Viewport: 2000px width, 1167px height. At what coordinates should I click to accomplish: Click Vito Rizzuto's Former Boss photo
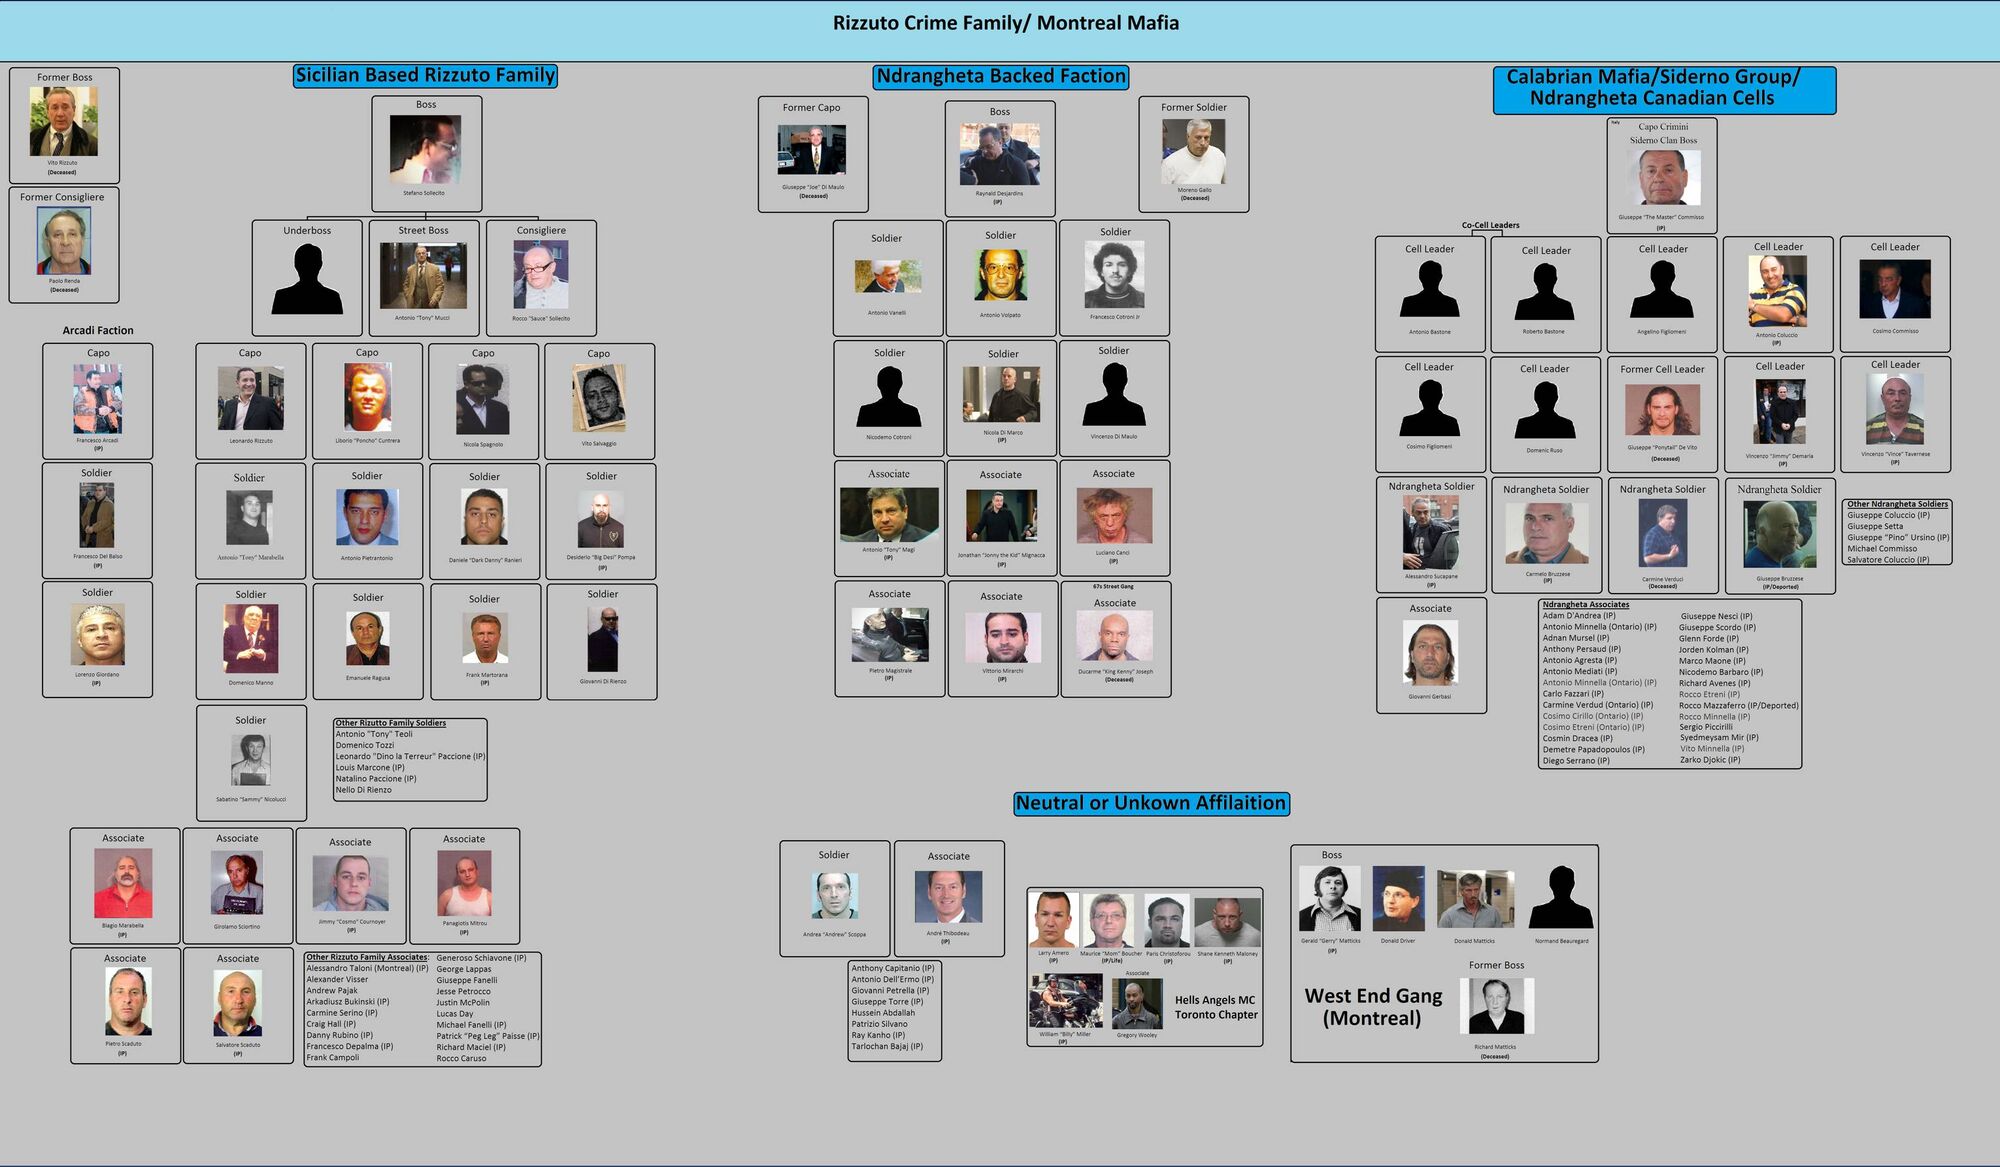[x=64, y=121]
